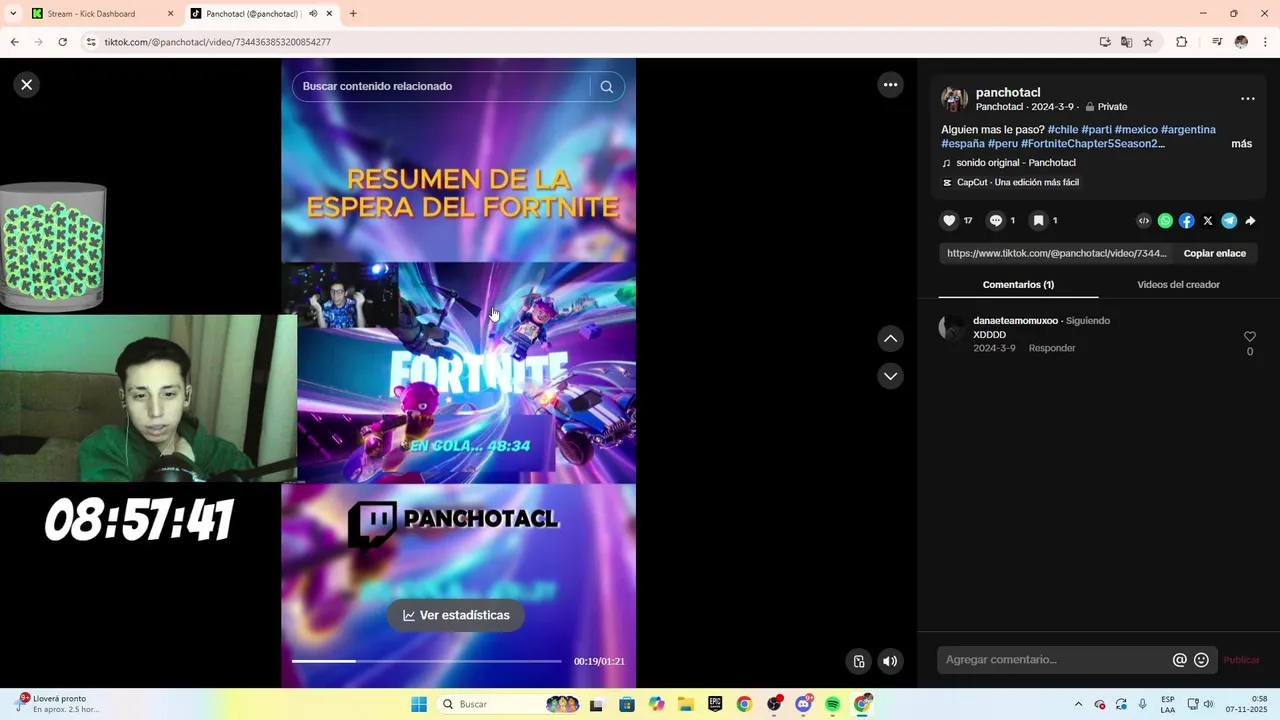Open the emoji picker in the comment box

(1201, 660)
